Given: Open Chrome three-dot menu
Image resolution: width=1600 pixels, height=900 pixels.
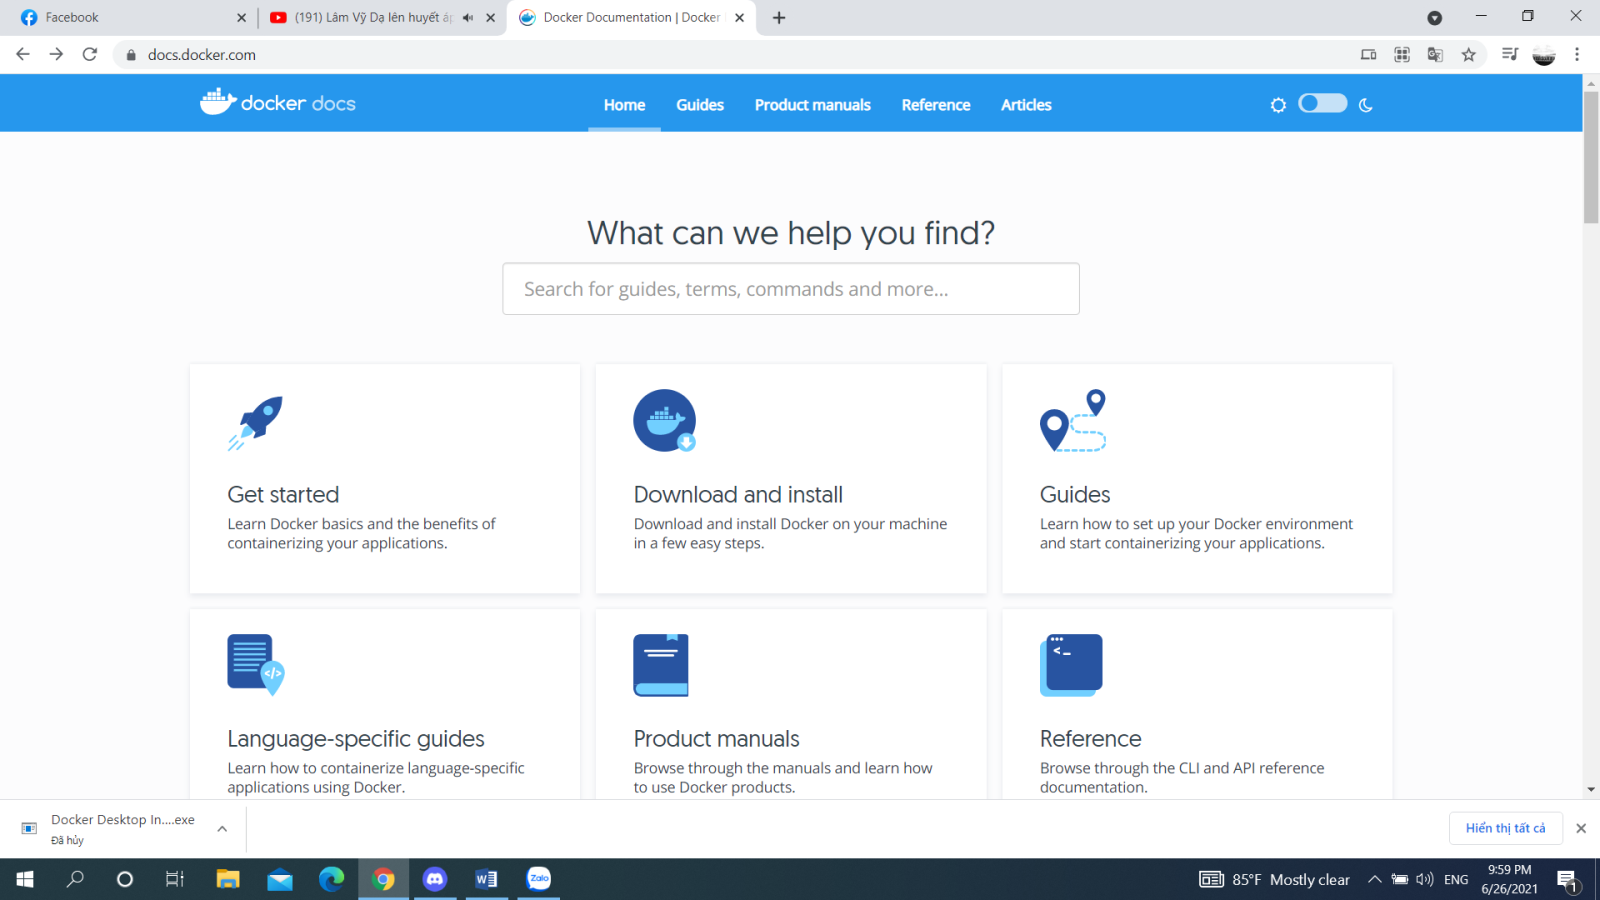Looking at the screenshot, I should coord(1577,55).
